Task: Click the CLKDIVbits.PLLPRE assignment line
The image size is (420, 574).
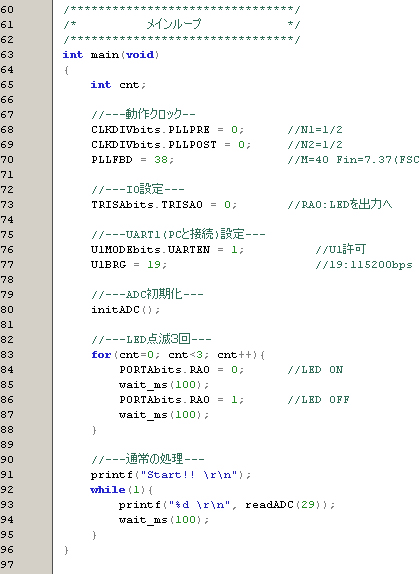Action: coord(167,130)
